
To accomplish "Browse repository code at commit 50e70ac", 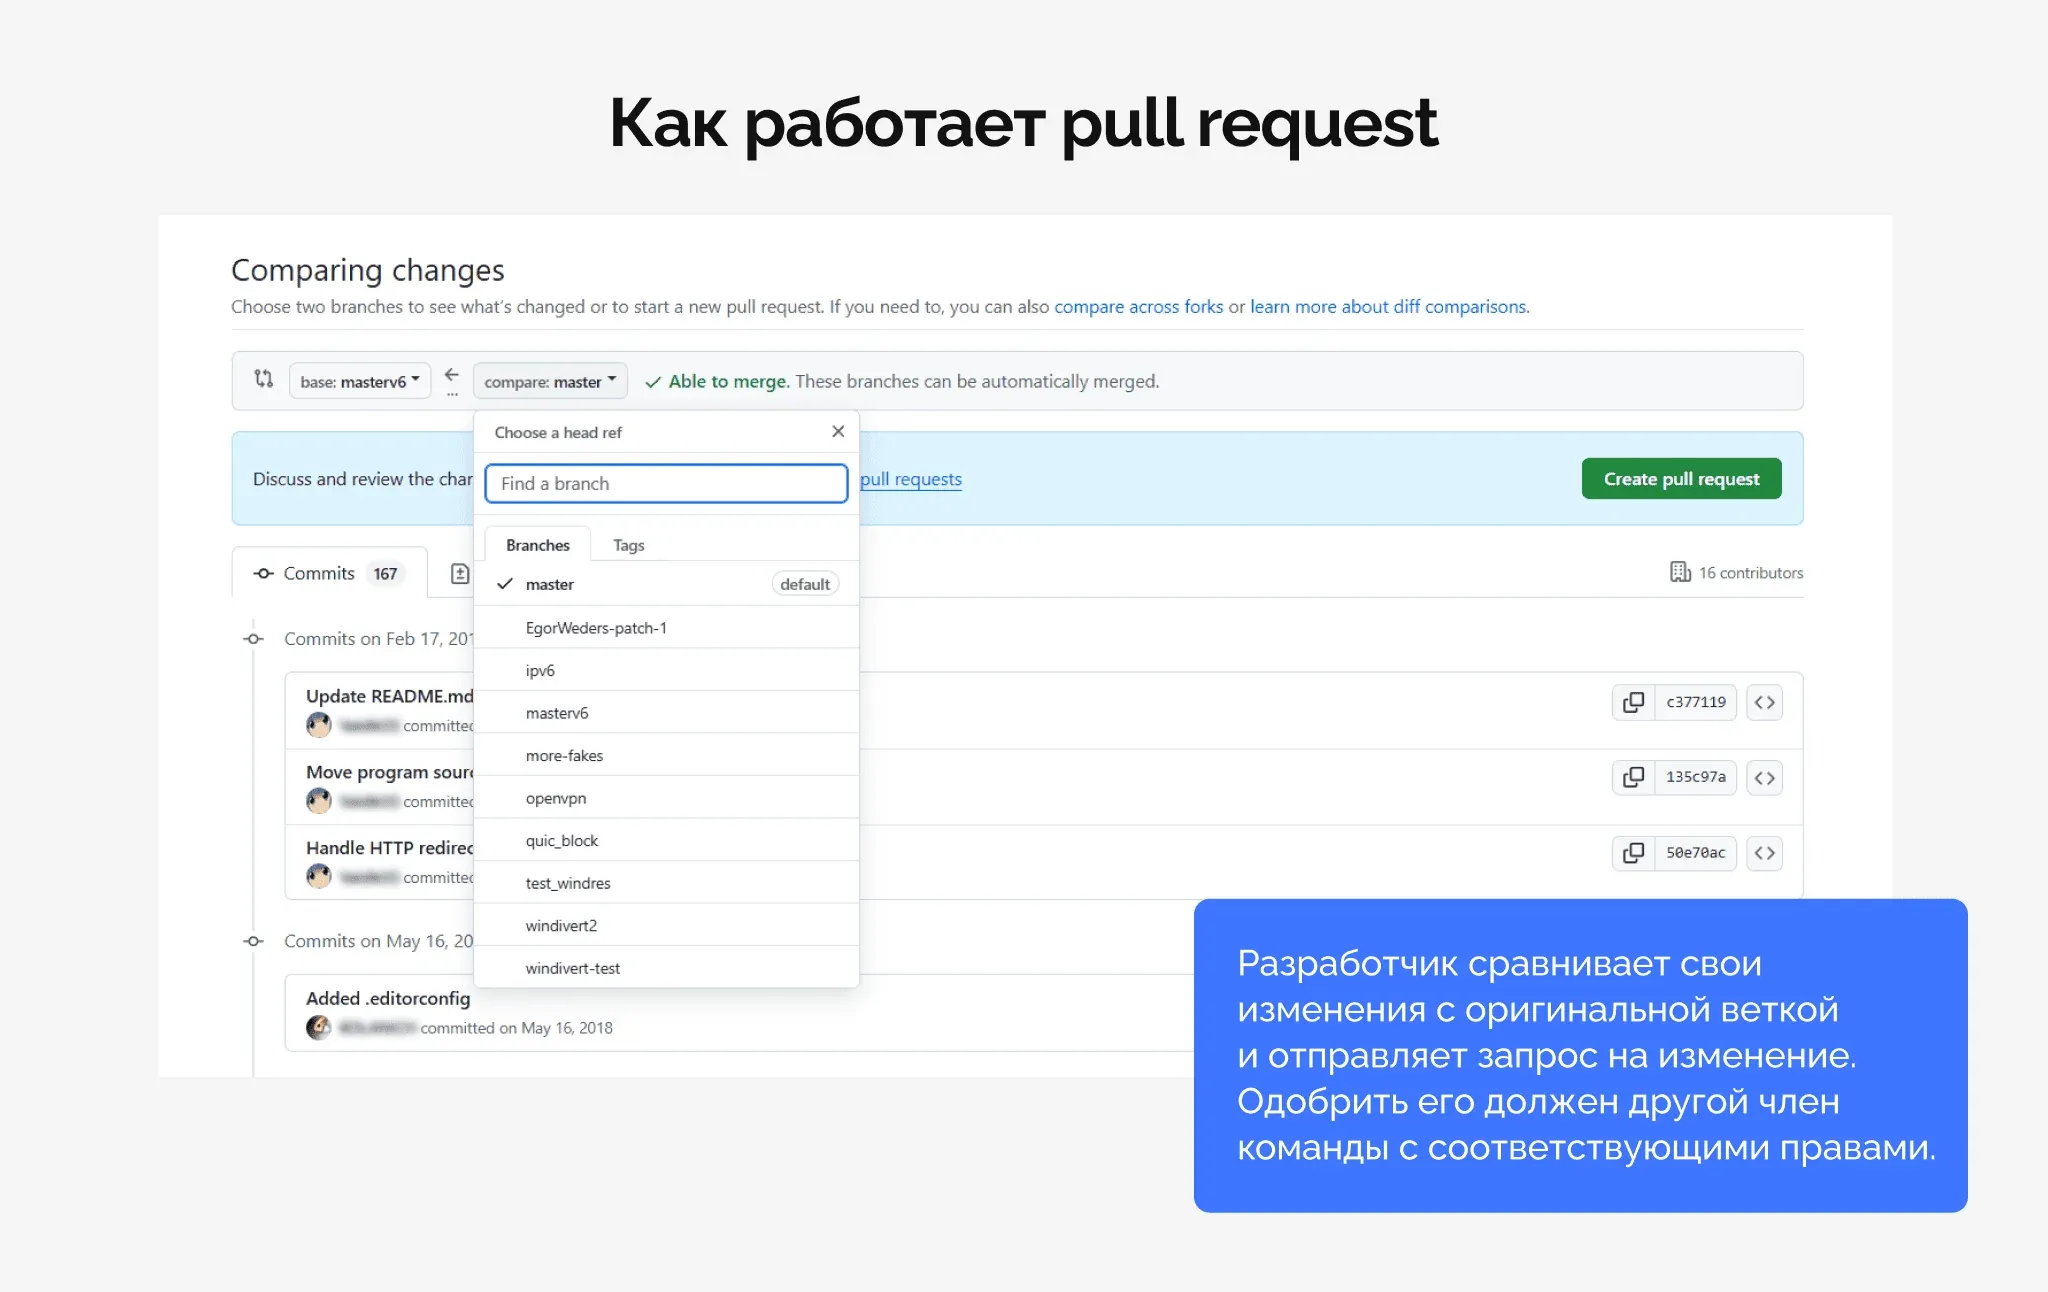I will click(1765, 853).
